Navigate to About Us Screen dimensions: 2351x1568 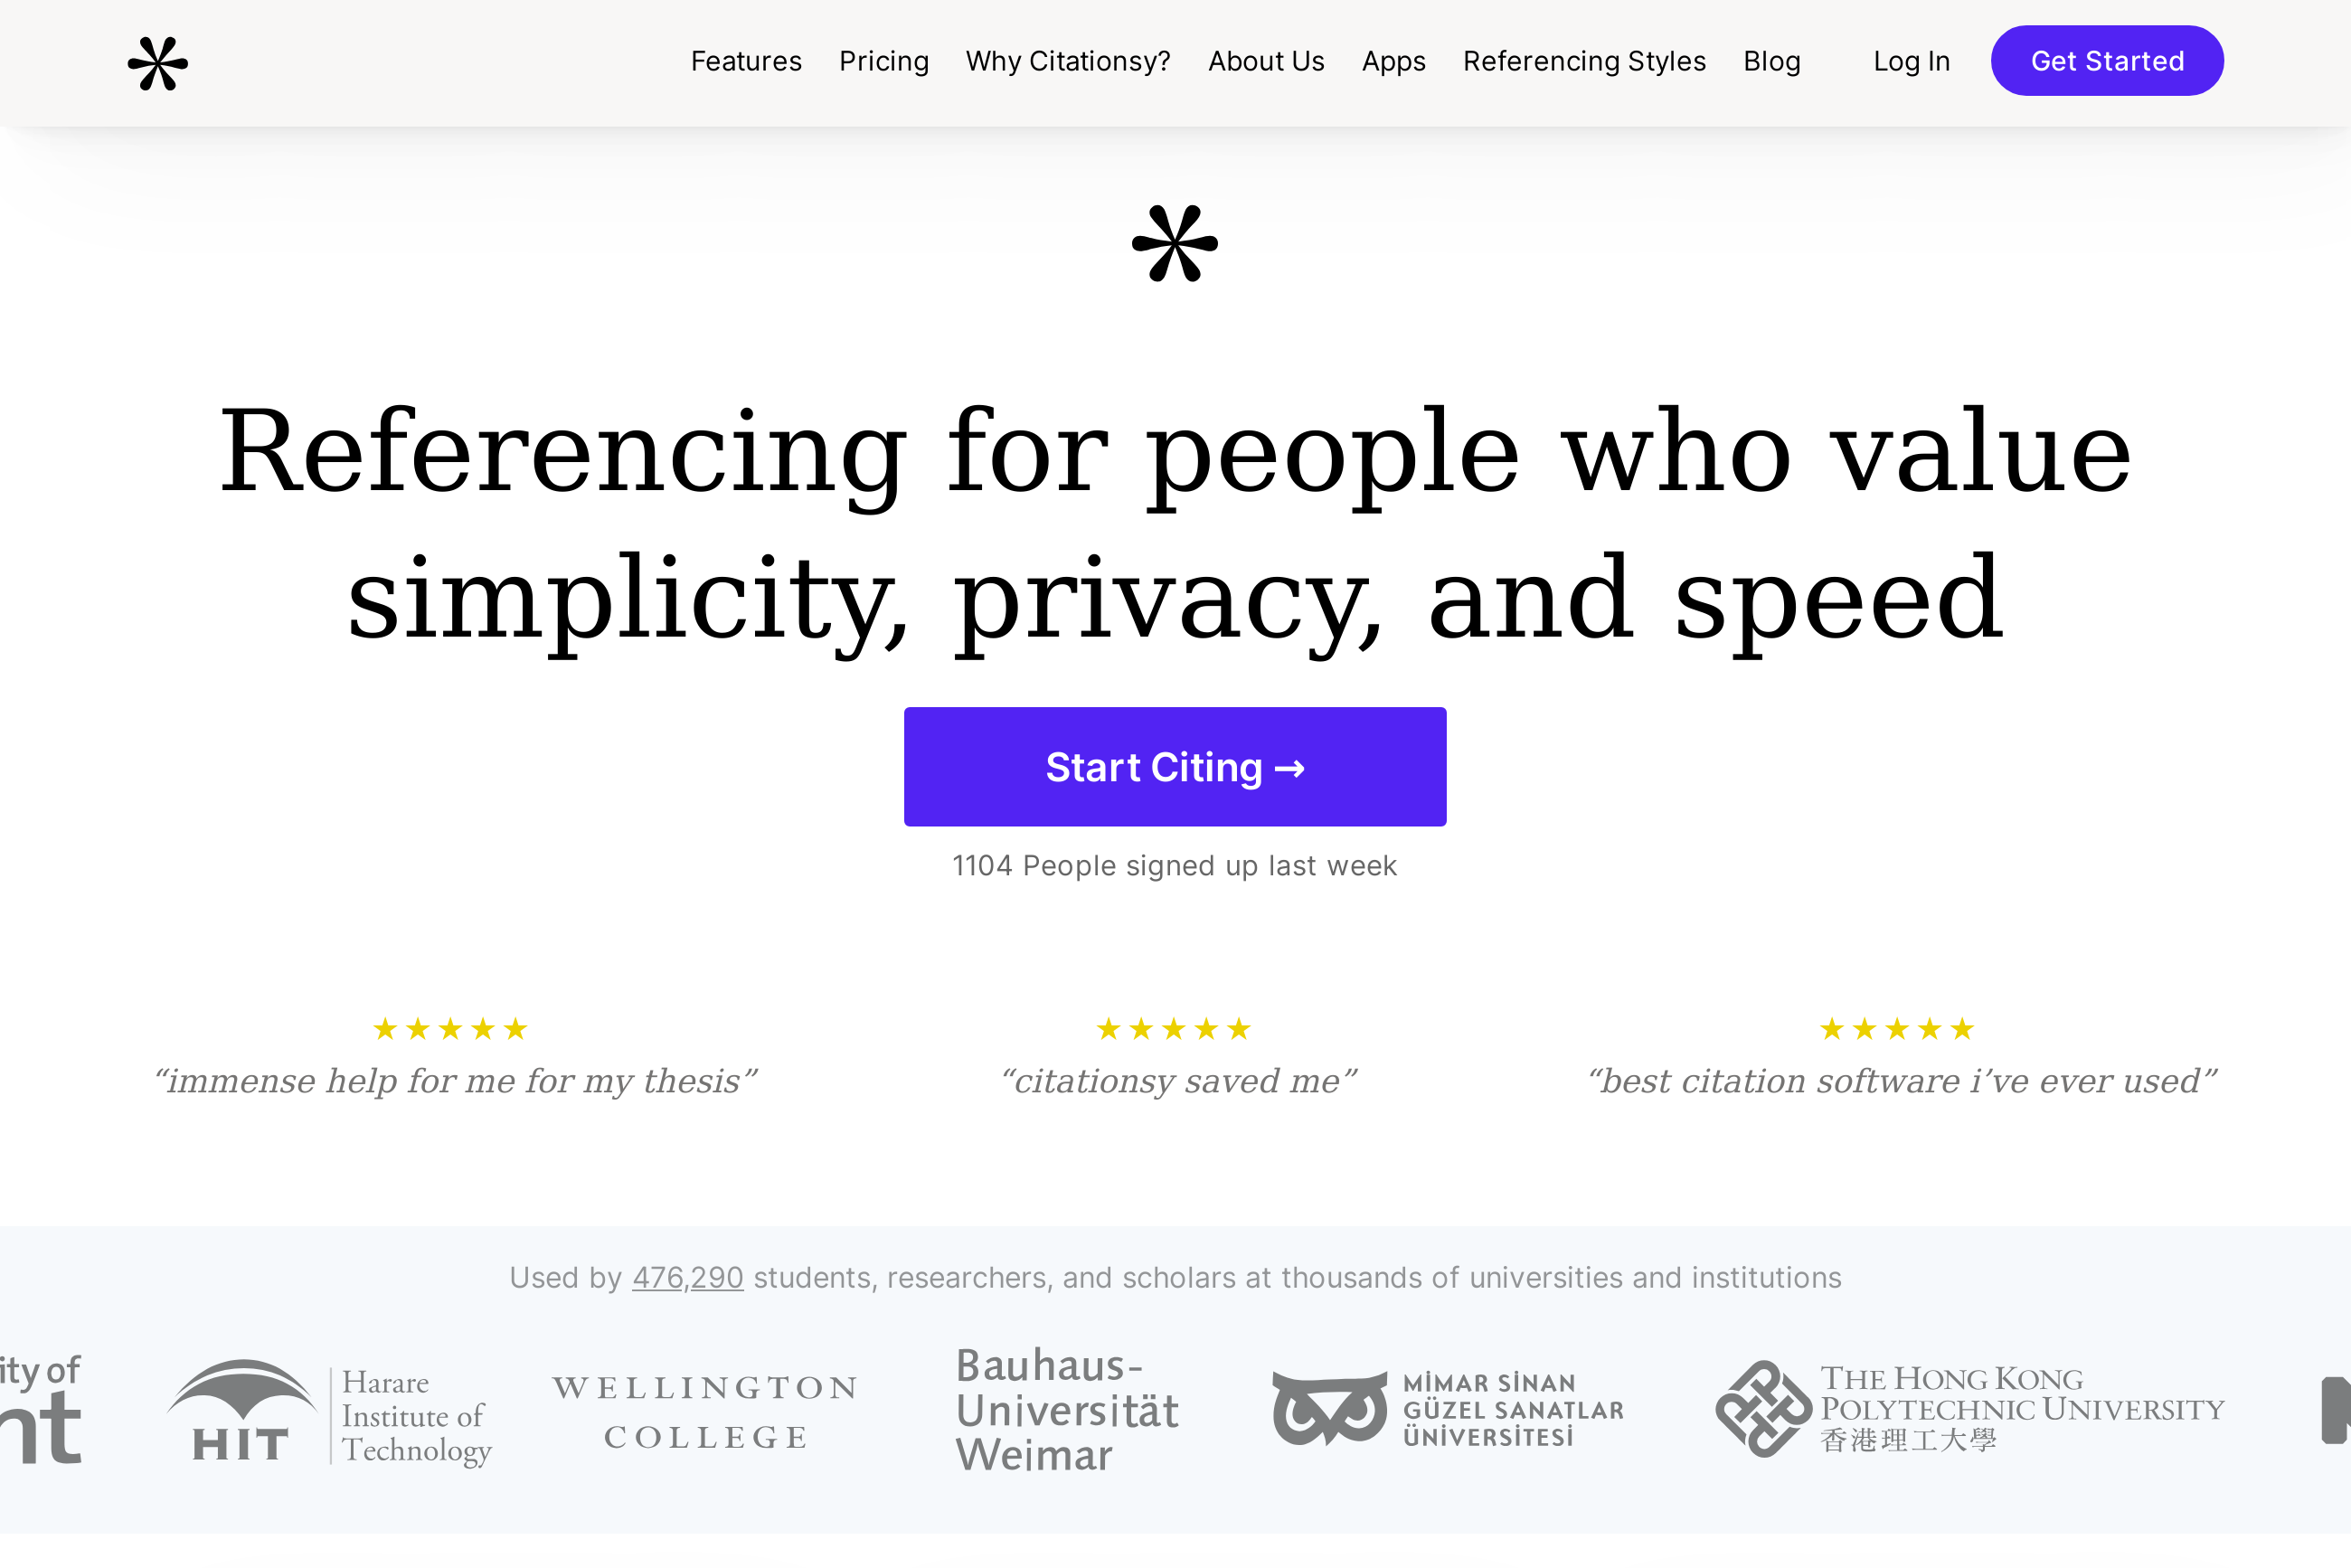click(1266, 61)
